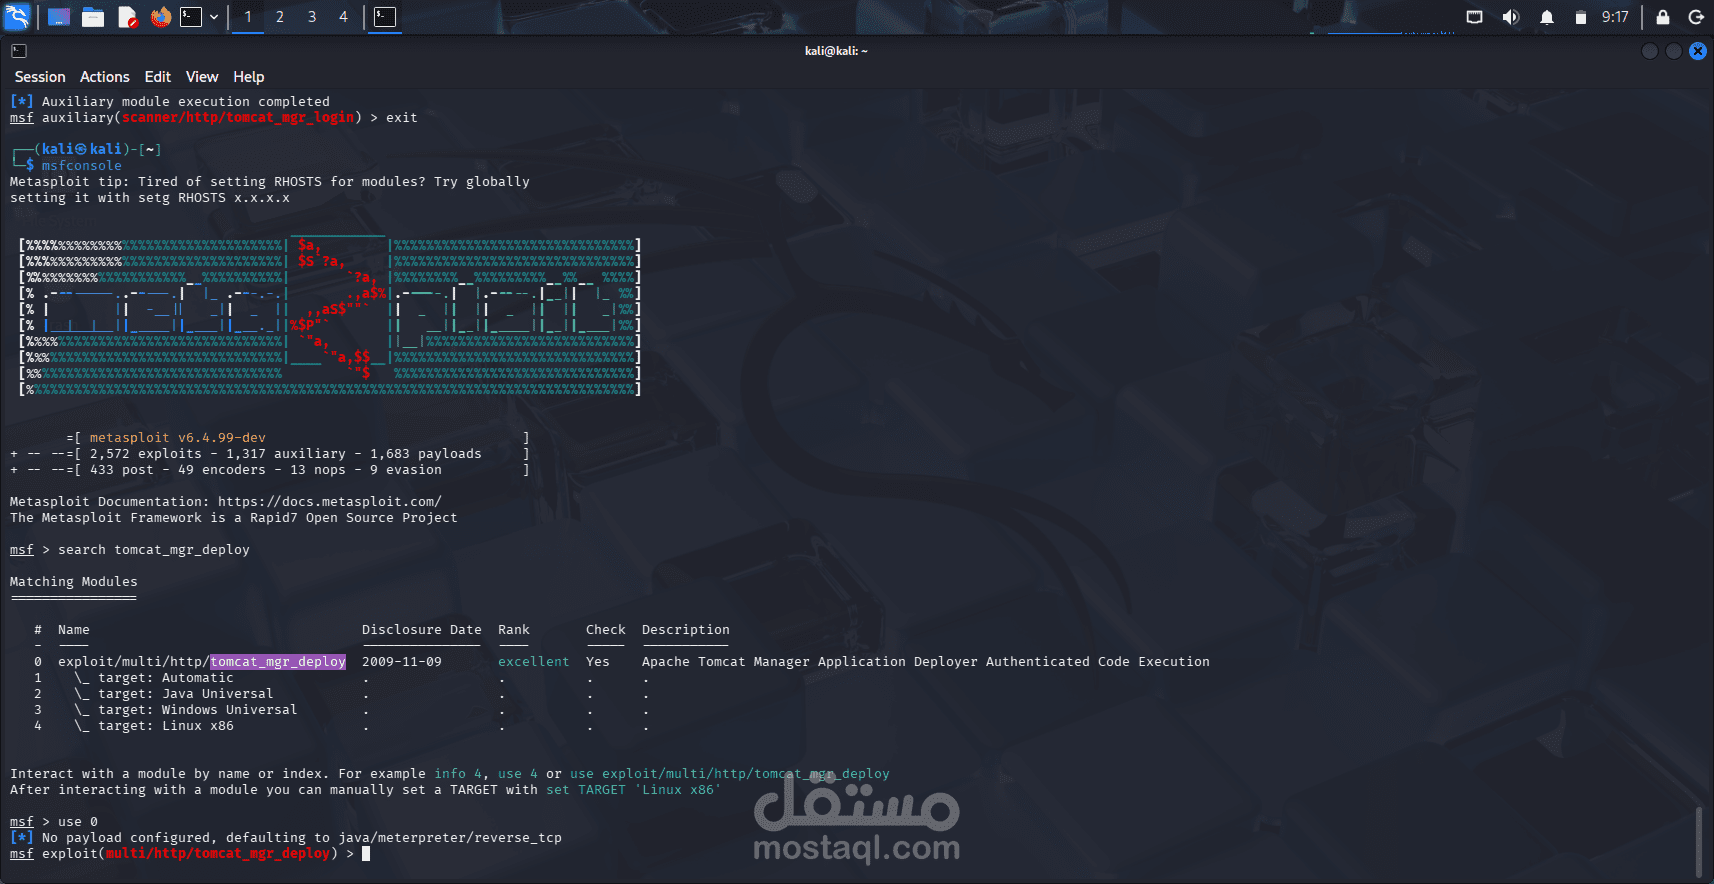Launch Firefox browser from the panel
Viewport: 1714px width, 884px height.
point(160,17)
